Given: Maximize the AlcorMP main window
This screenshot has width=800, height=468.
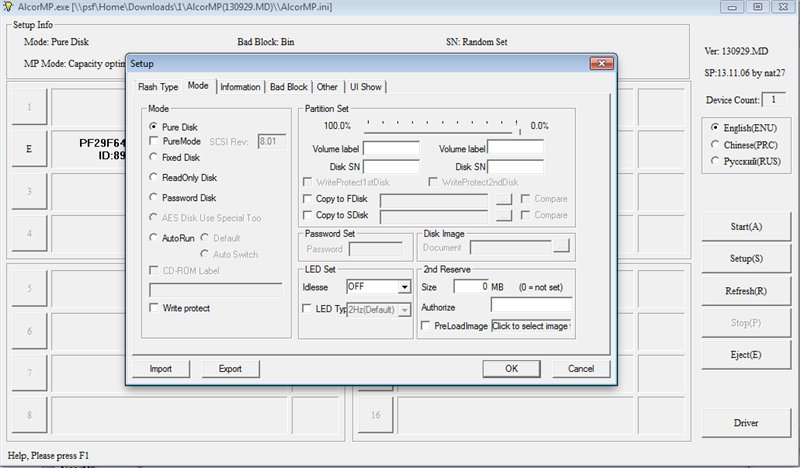Looking at the screenshot, I should click(x=758, y=7).
